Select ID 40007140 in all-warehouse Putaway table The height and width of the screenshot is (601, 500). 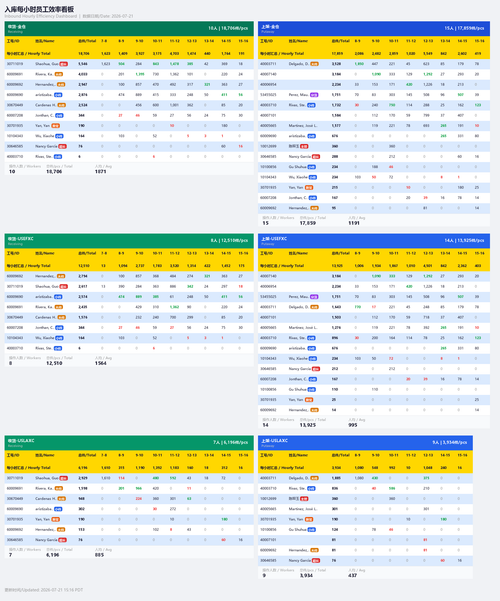coord(268,74)
